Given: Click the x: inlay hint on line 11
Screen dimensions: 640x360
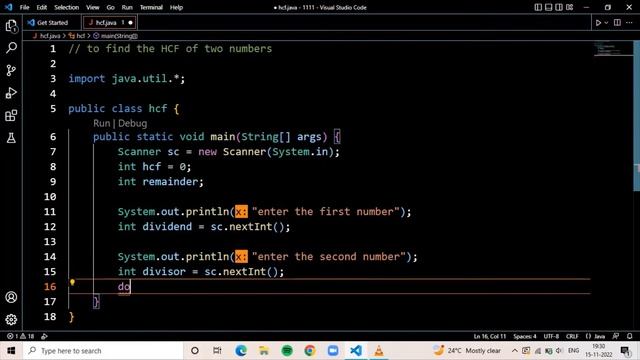Looking at the screenshot, I should pyautogui.click(x=241, y=212).
